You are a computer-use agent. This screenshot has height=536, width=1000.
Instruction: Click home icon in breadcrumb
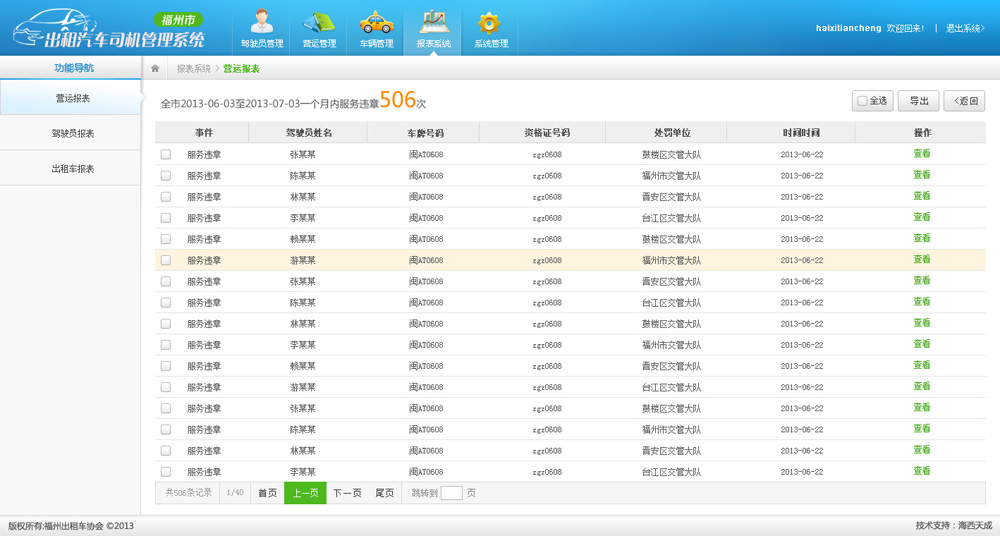[155, 69]
